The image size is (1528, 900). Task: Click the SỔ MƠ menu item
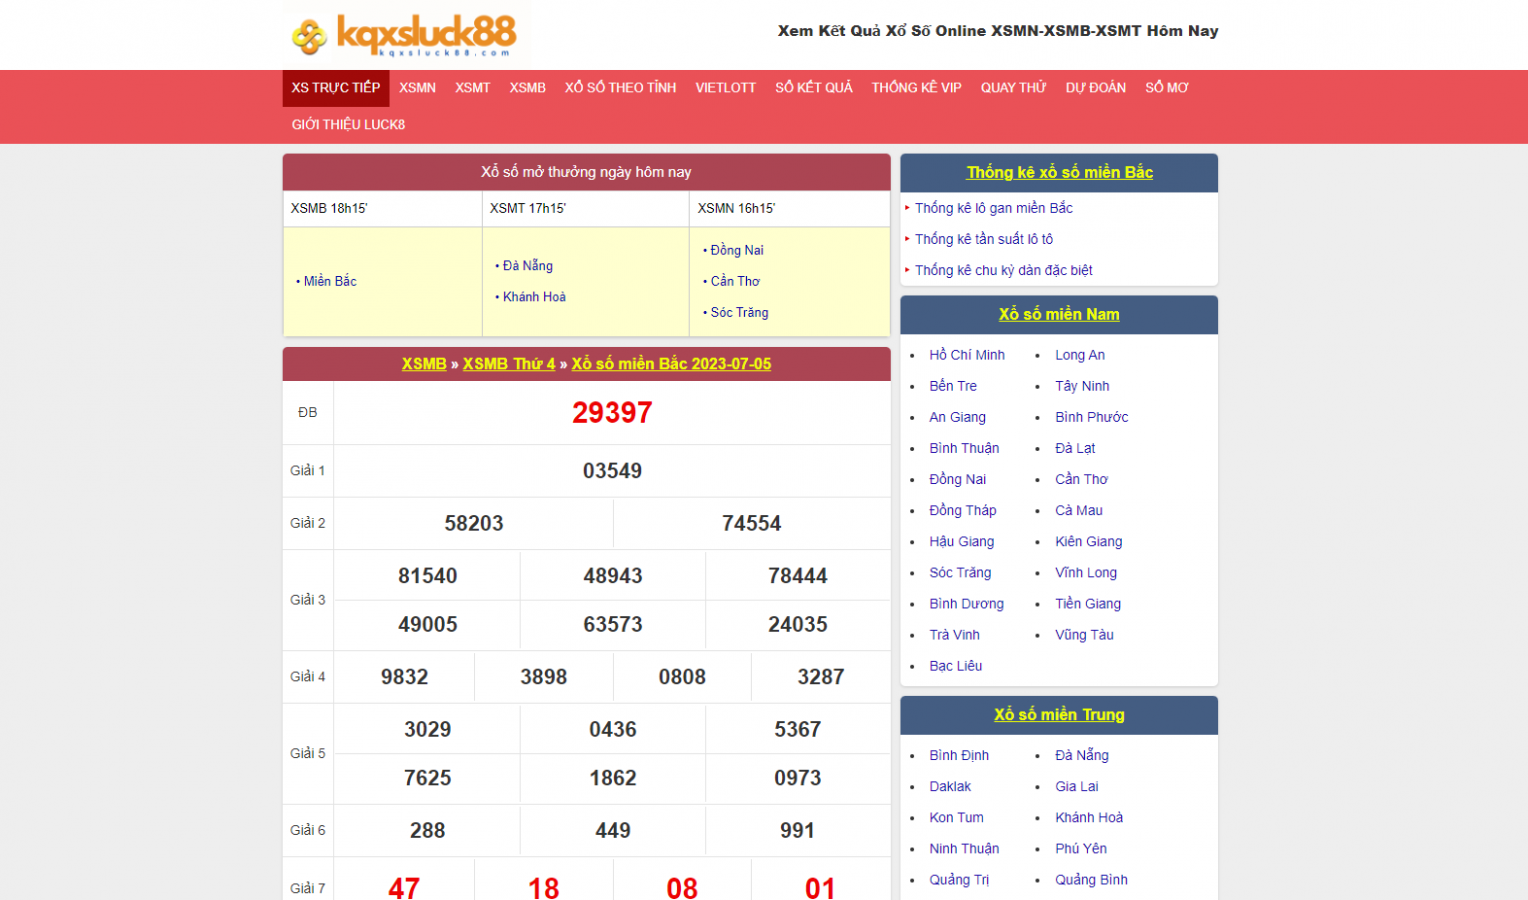[1166, 88]
